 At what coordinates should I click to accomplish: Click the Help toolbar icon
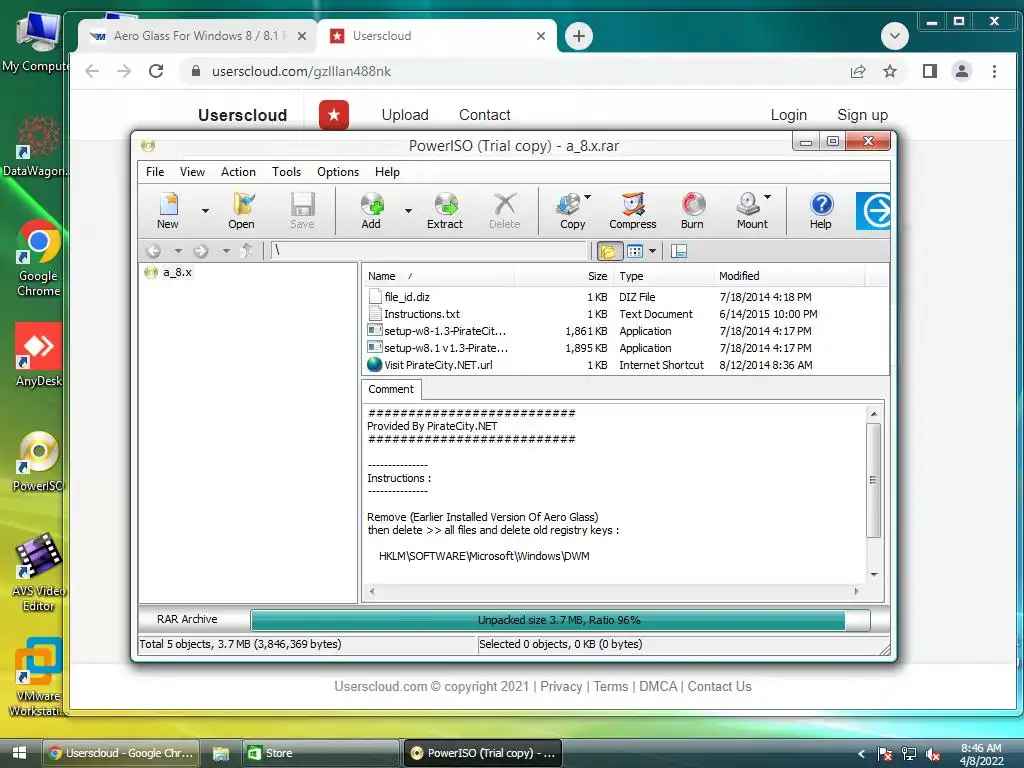pos(821,210)
